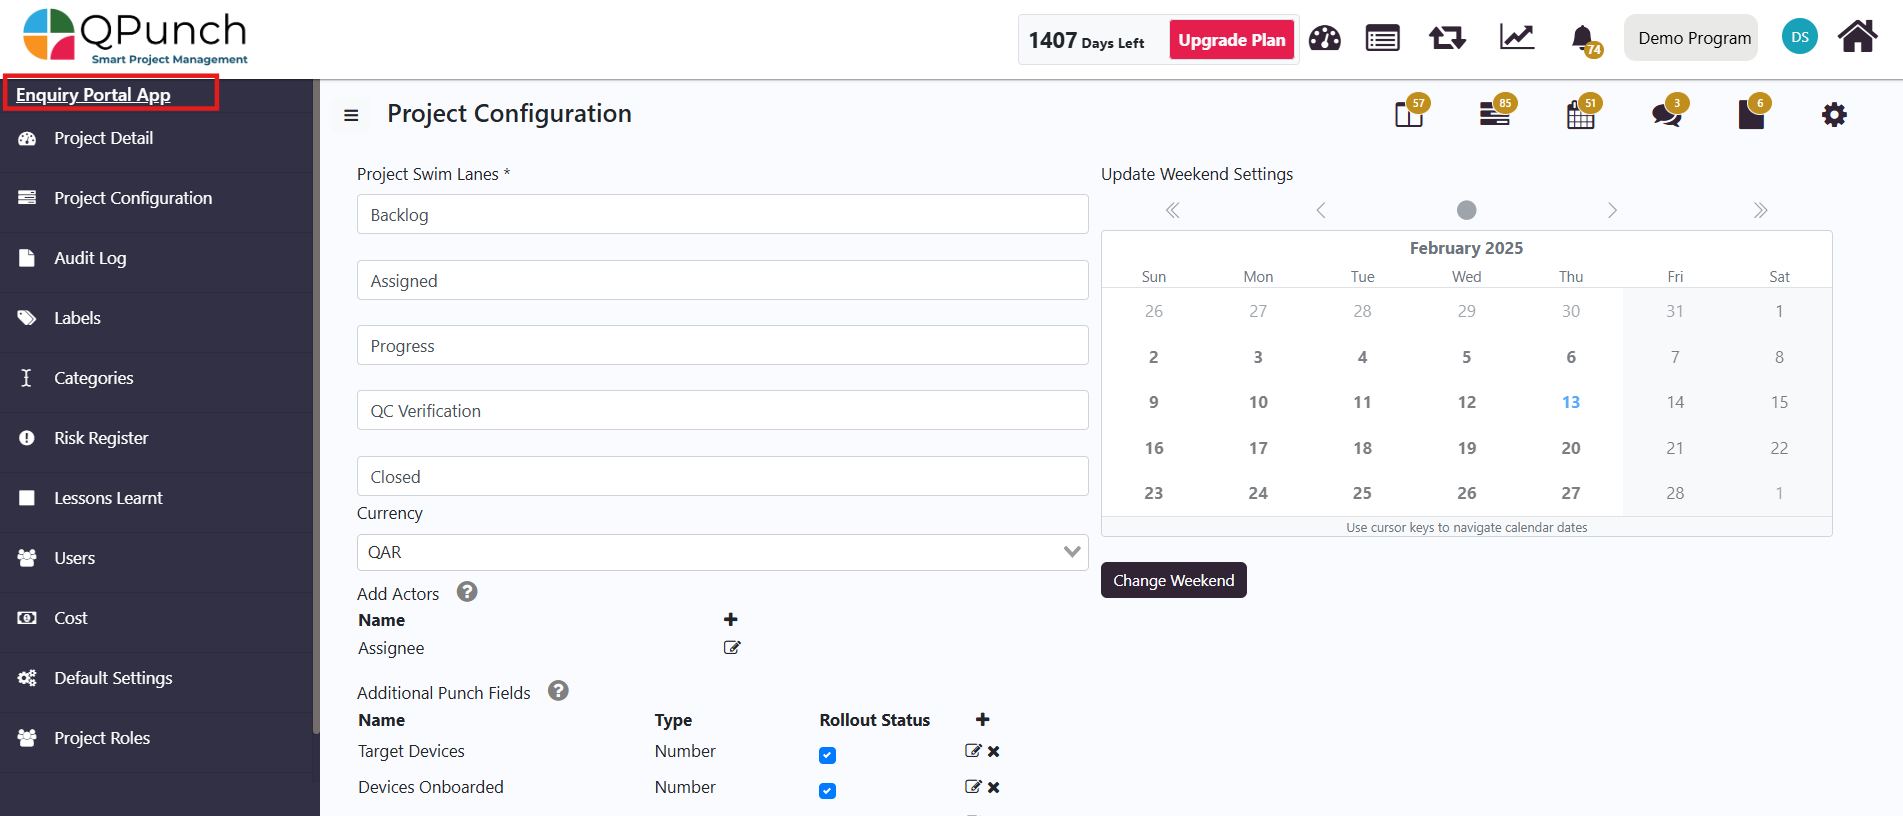Select February 13 in calendar
Screen dimensions: 1903x816
click(x=1571, y=402)
